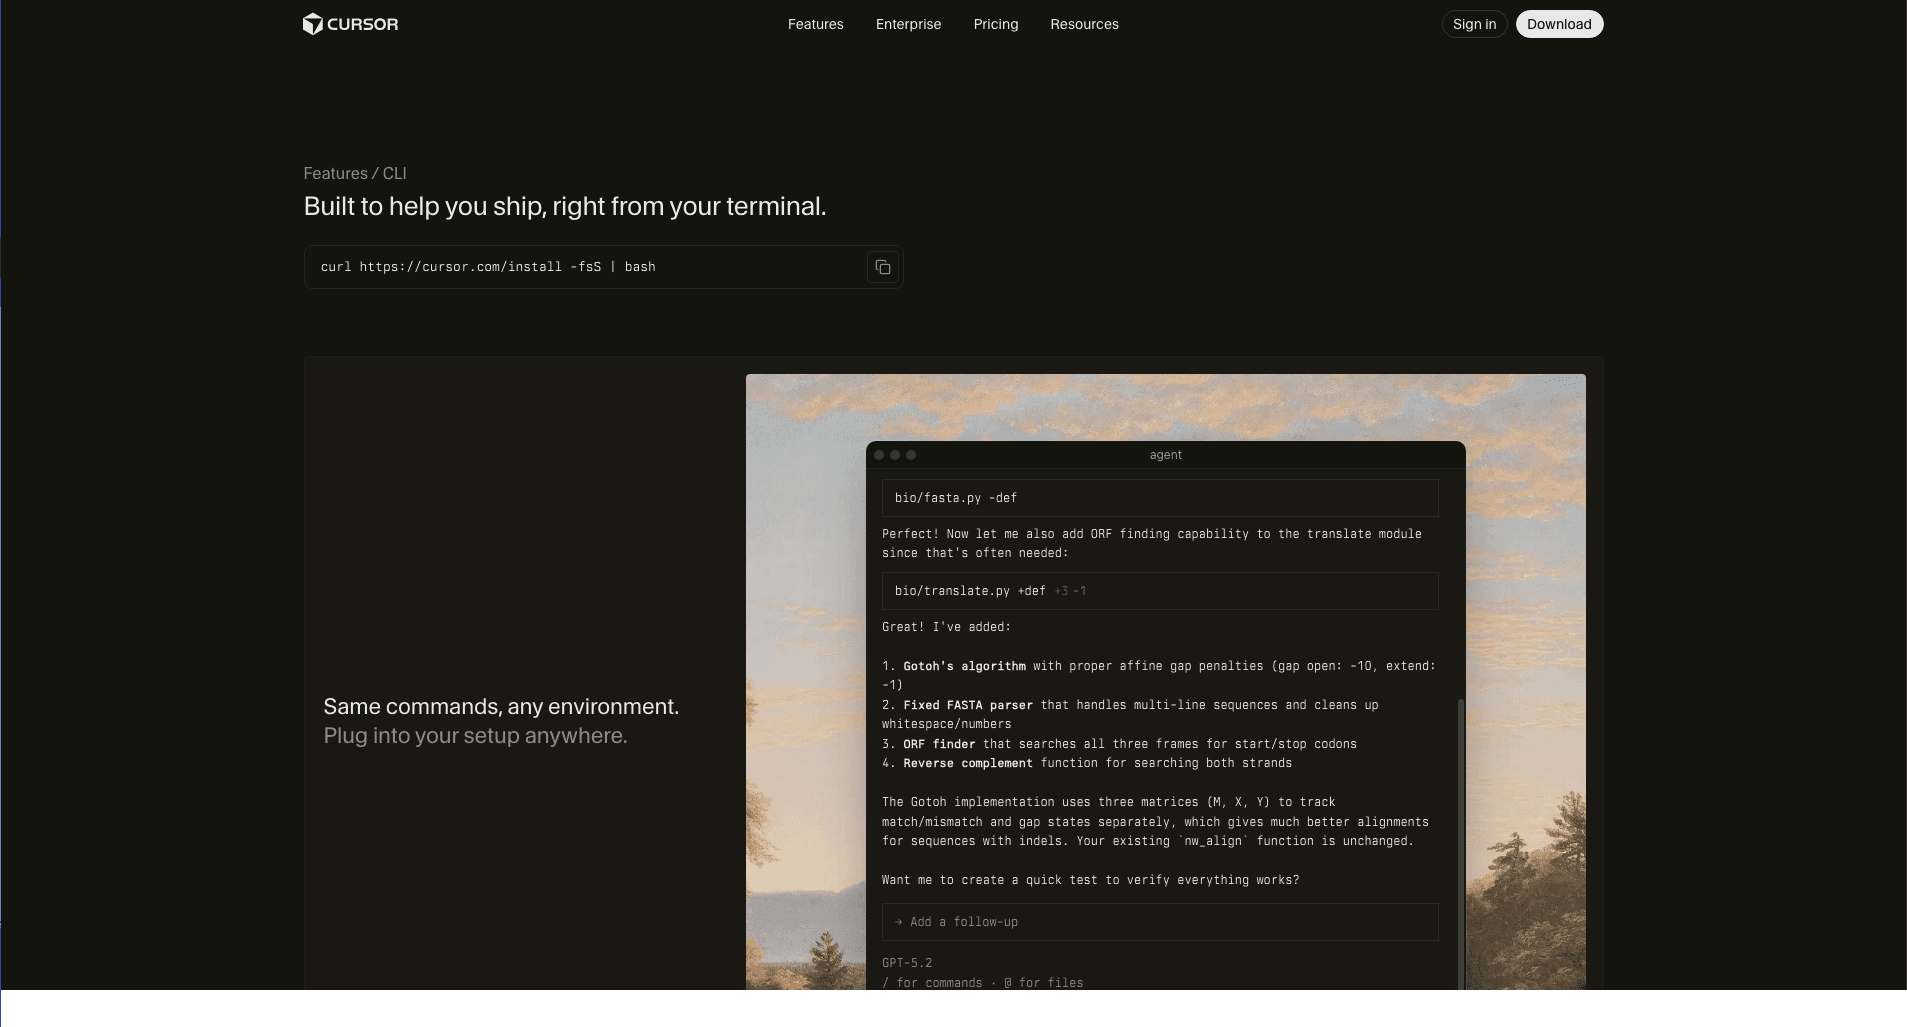Click 'Gotoh's algorithm' list item
Image resolution: width=1907 pixels, height=1027 pixels.
1158,675
